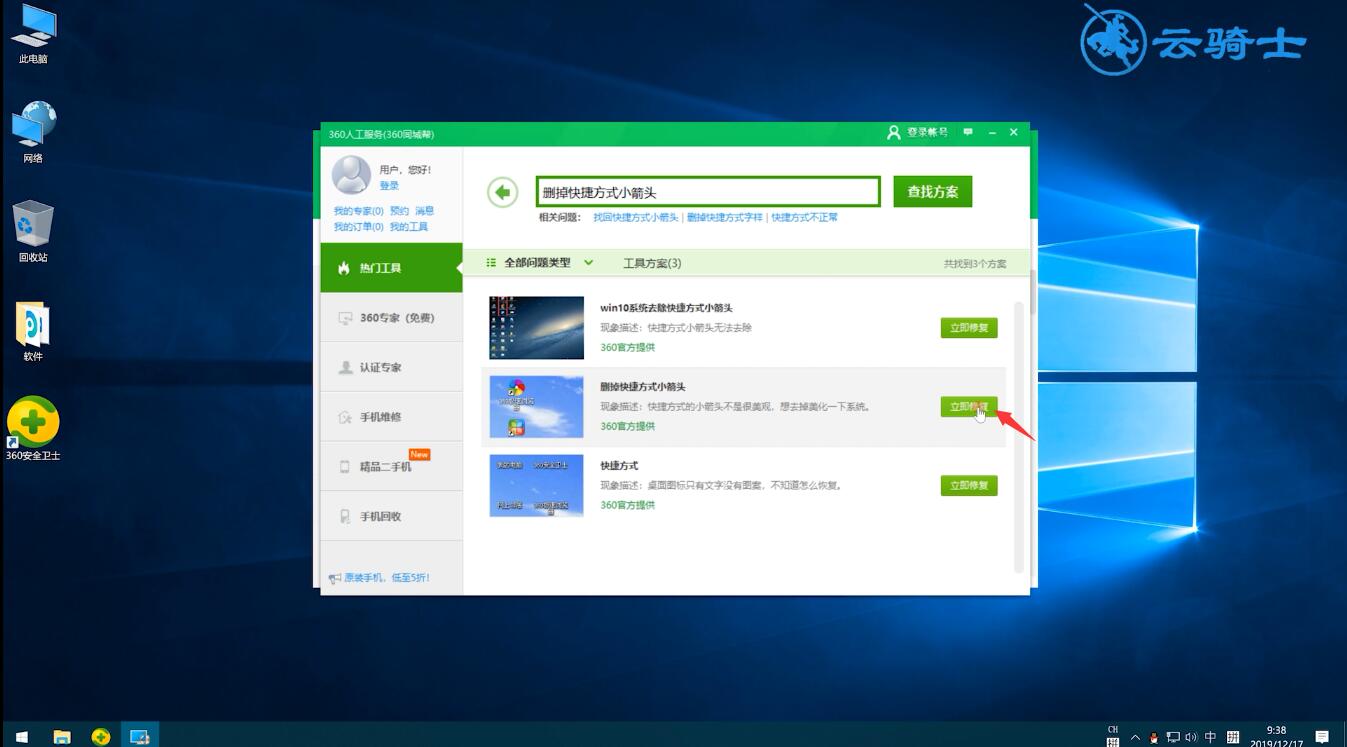This screenshot has height=747, width=1347.
Task: Open 手机回收 sidebar item
Action: [x=391, y=516]
